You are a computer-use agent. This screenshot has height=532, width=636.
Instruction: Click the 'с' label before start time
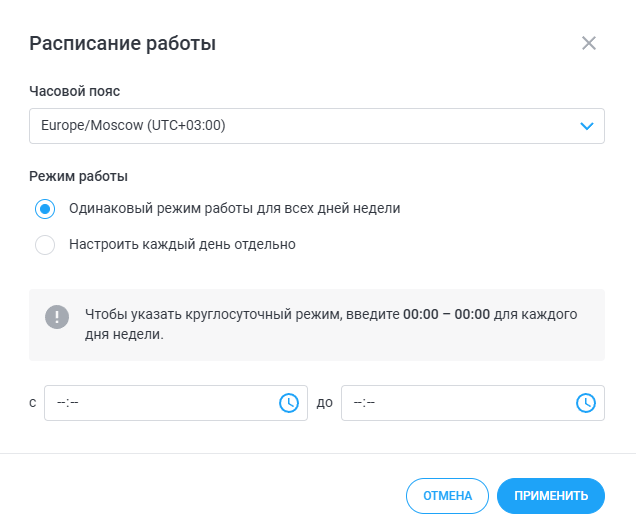33,403
